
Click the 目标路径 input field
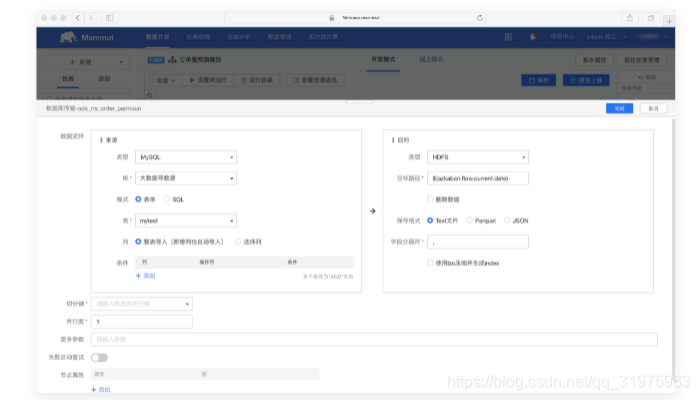[x=478, y=178]
